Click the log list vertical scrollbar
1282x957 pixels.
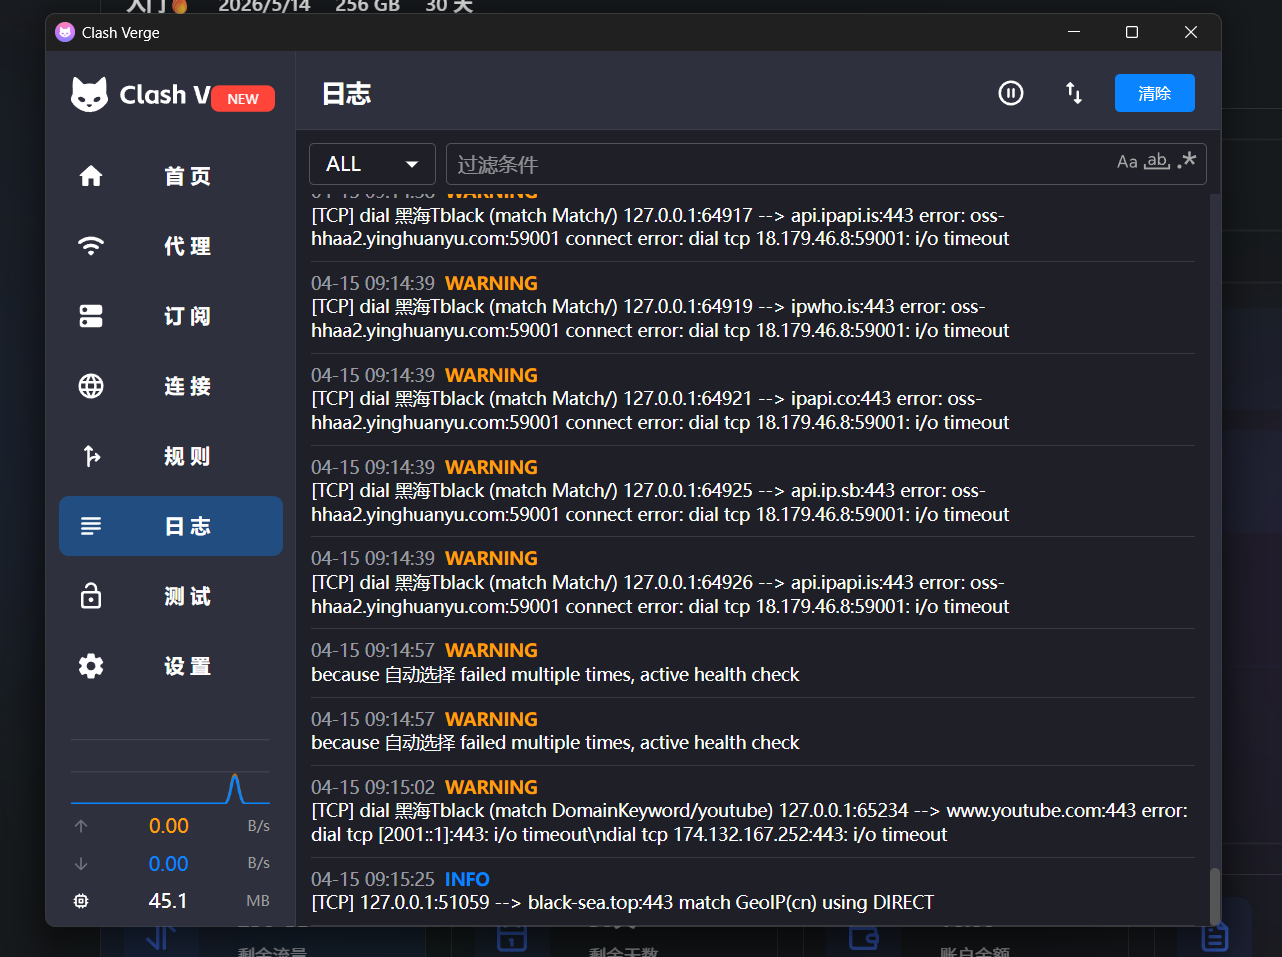click(x=1215, y=895)
